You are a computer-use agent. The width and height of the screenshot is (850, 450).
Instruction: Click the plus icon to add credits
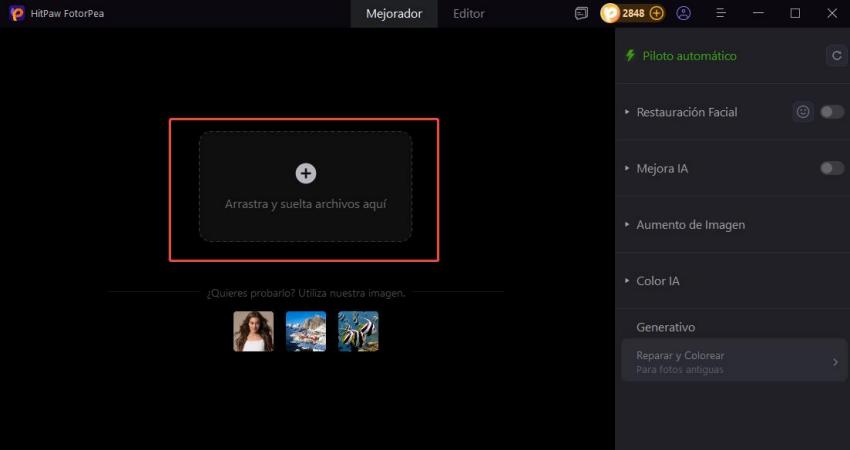(x=656, y=14)
